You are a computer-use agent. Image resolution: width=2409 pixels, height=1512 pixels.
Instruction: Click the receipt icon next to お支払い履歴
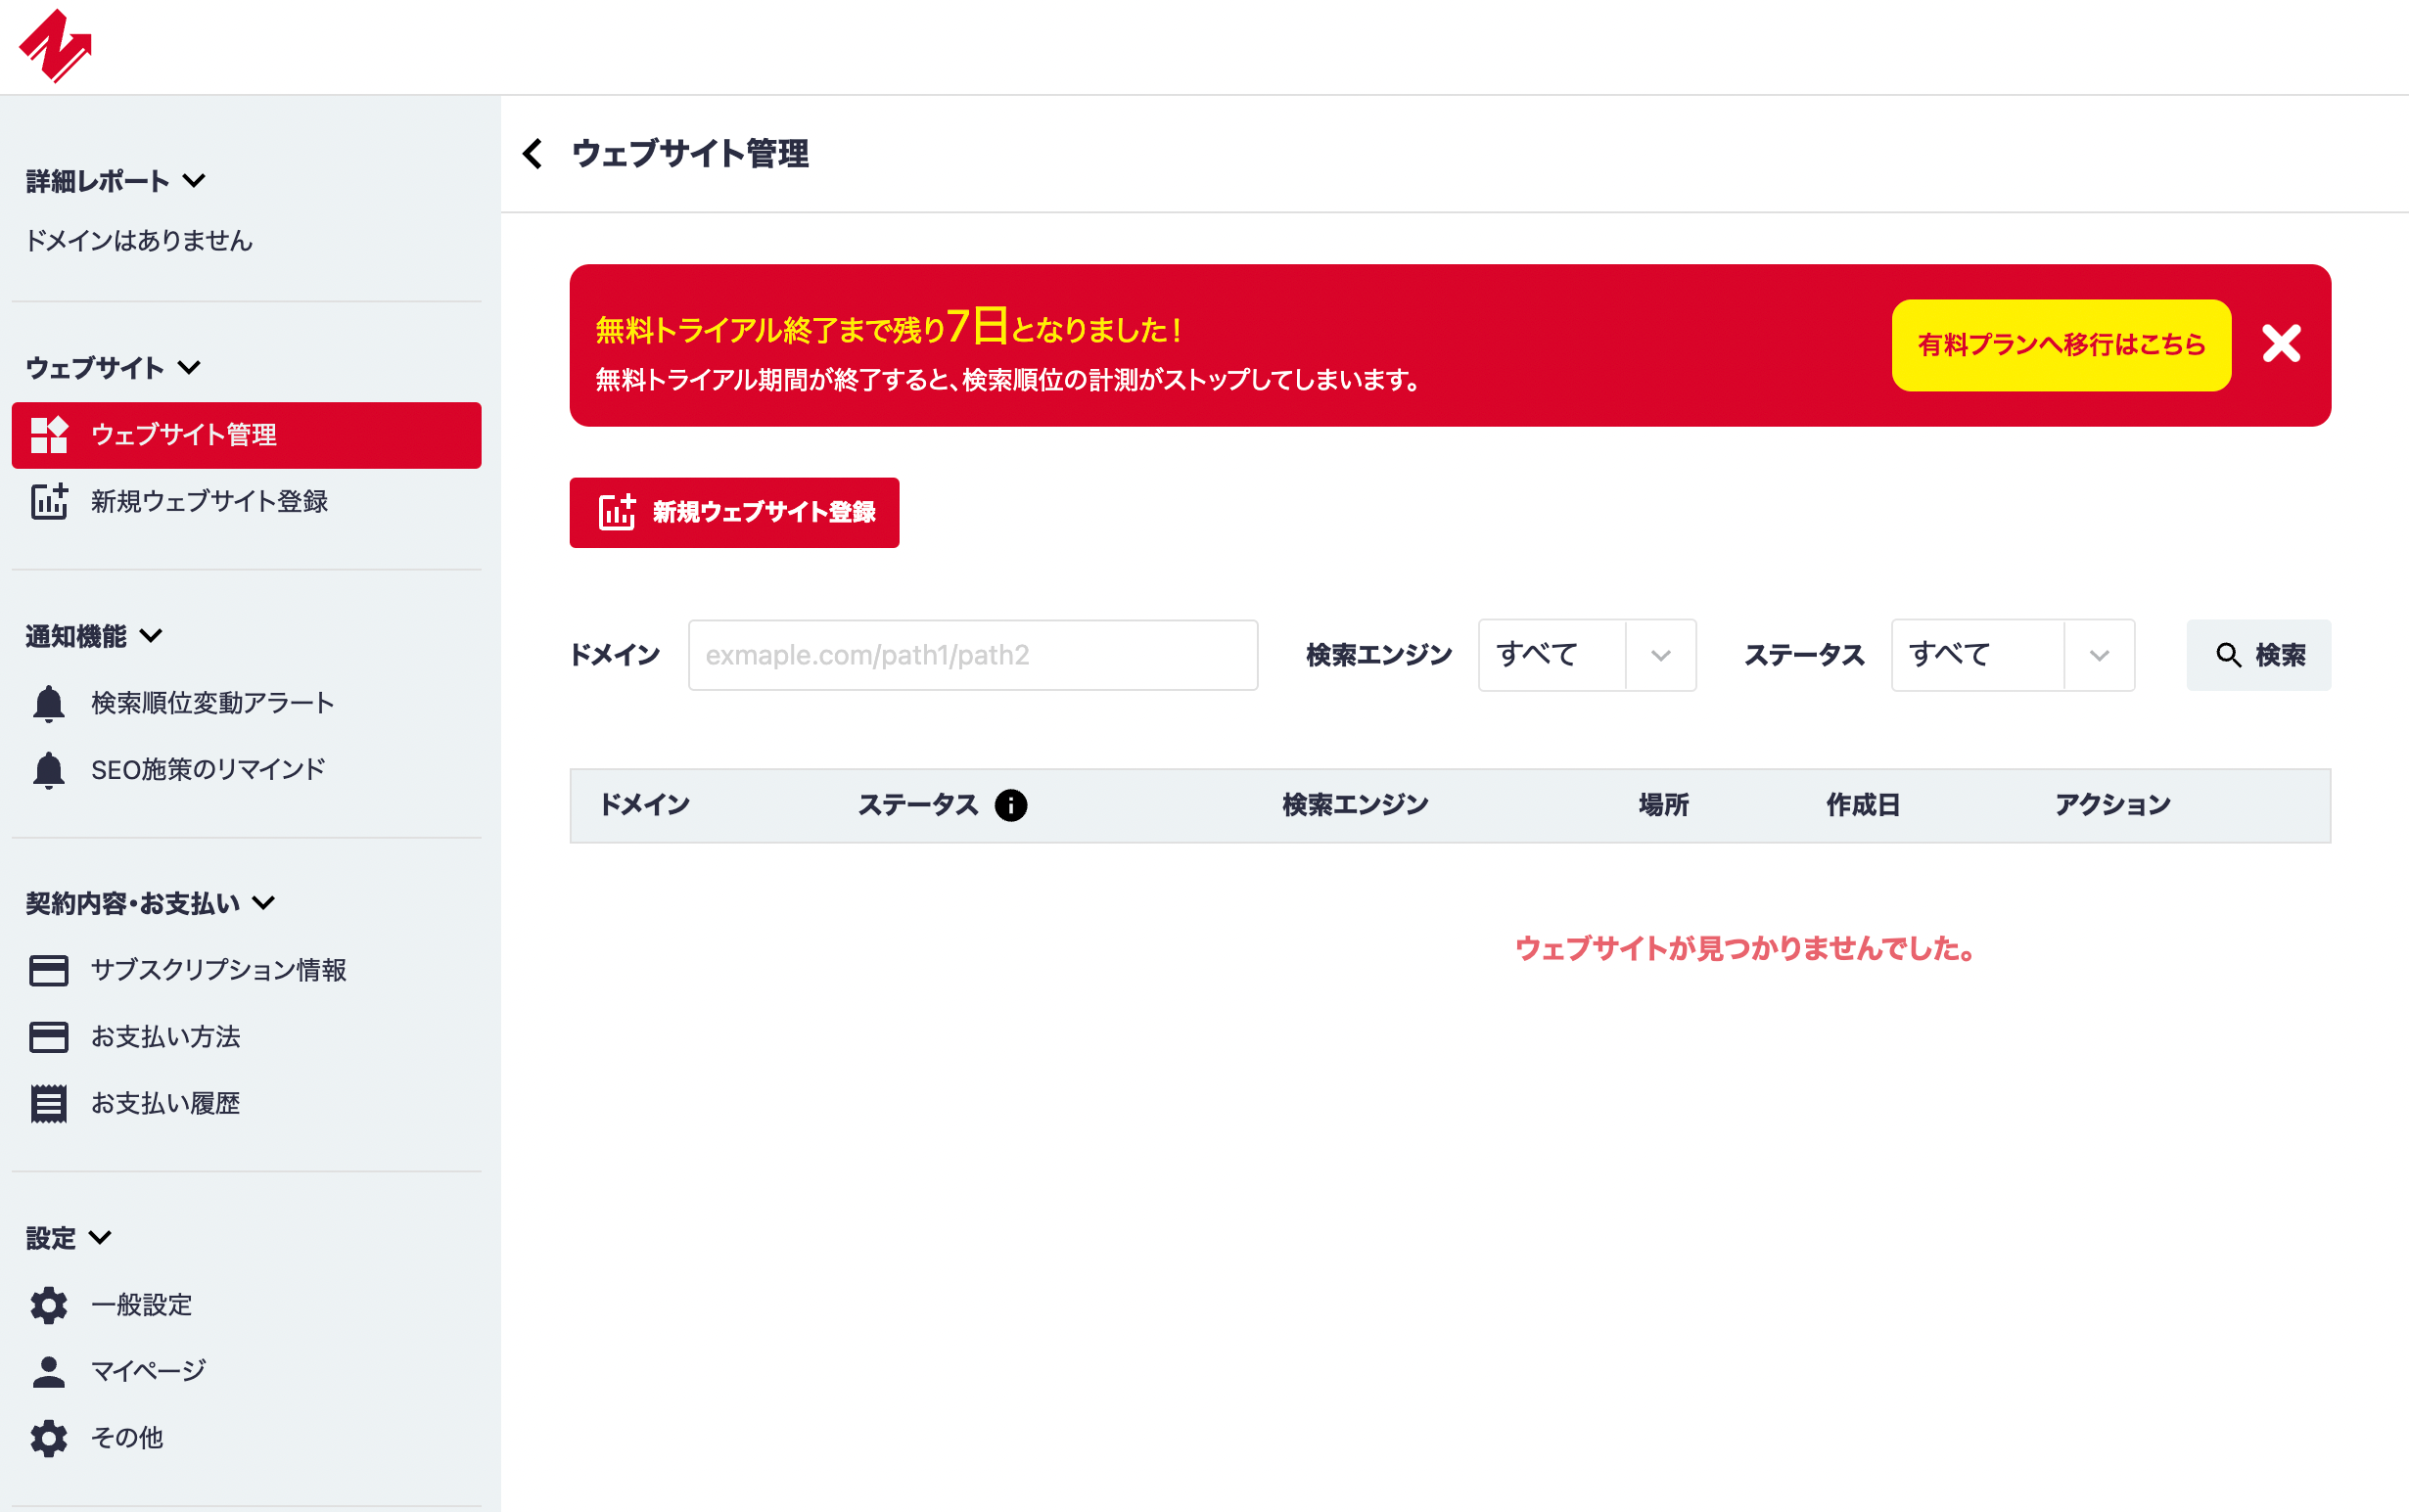[x=49, y=1102]
